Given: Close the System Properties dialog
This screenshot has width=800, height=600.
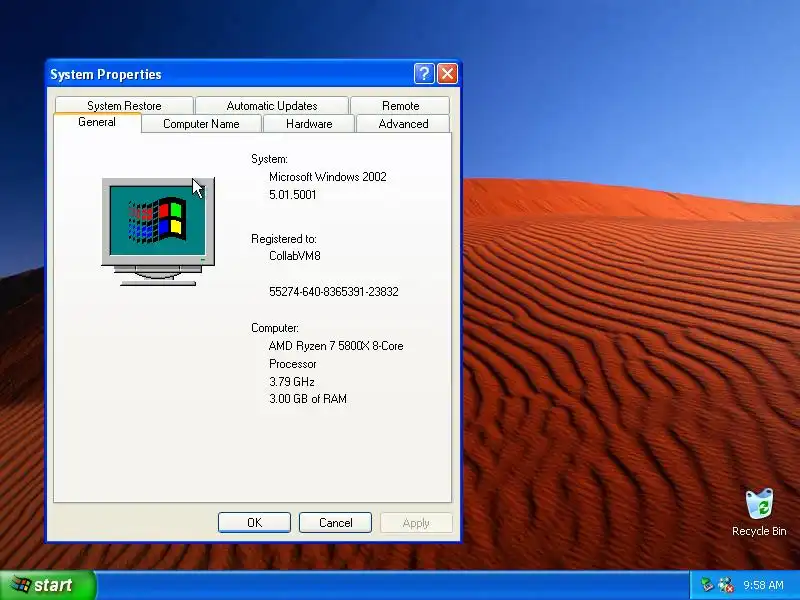Looking at the screenshot, I should (447, 74).
